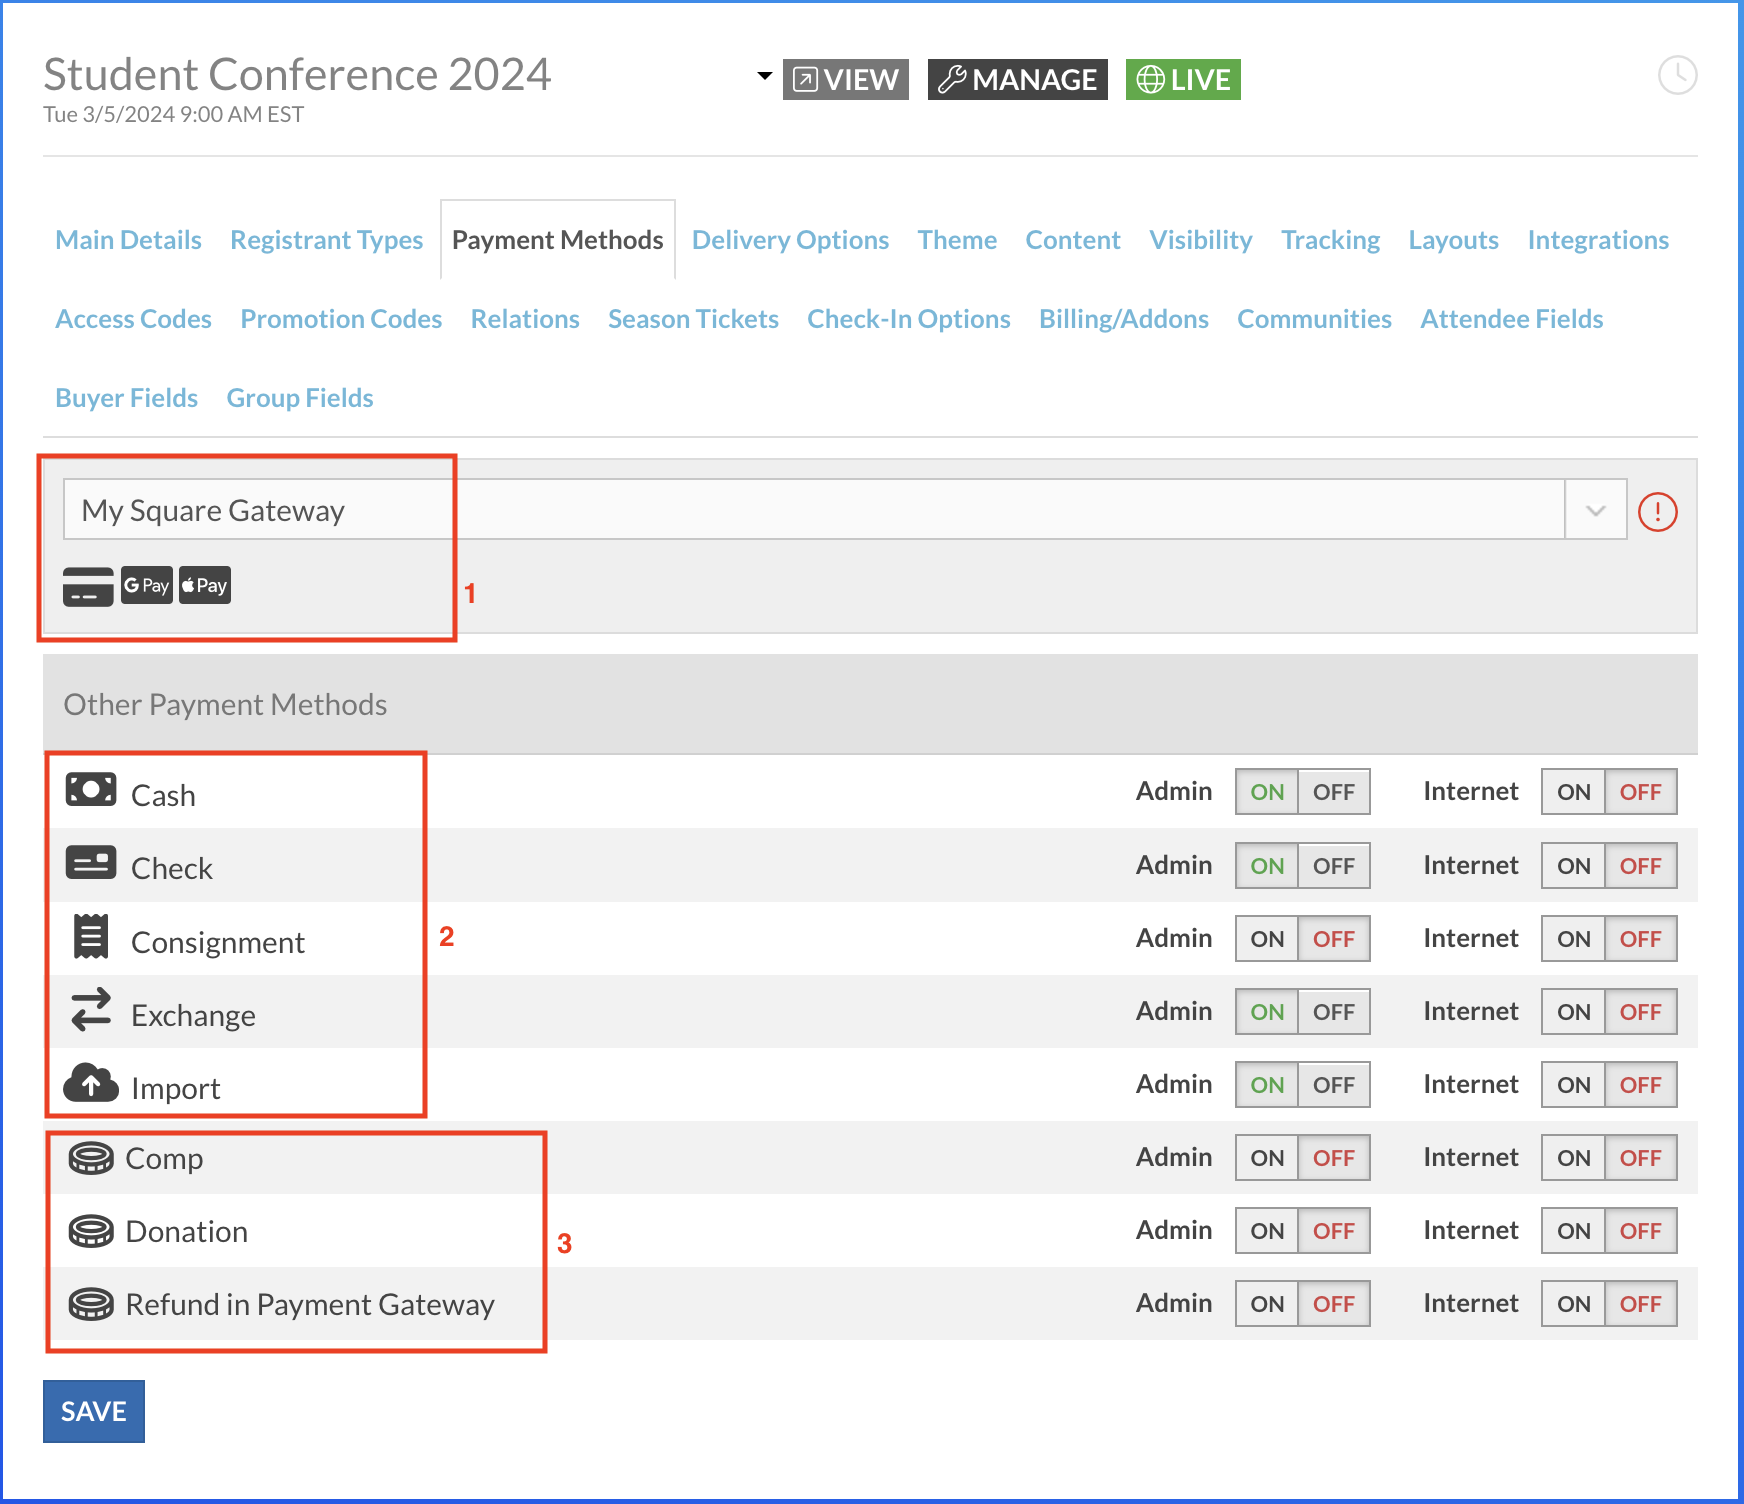Expand the gateway dropdown chevron
The image size is (1744, 1504).
click(x=1596, y=510)
